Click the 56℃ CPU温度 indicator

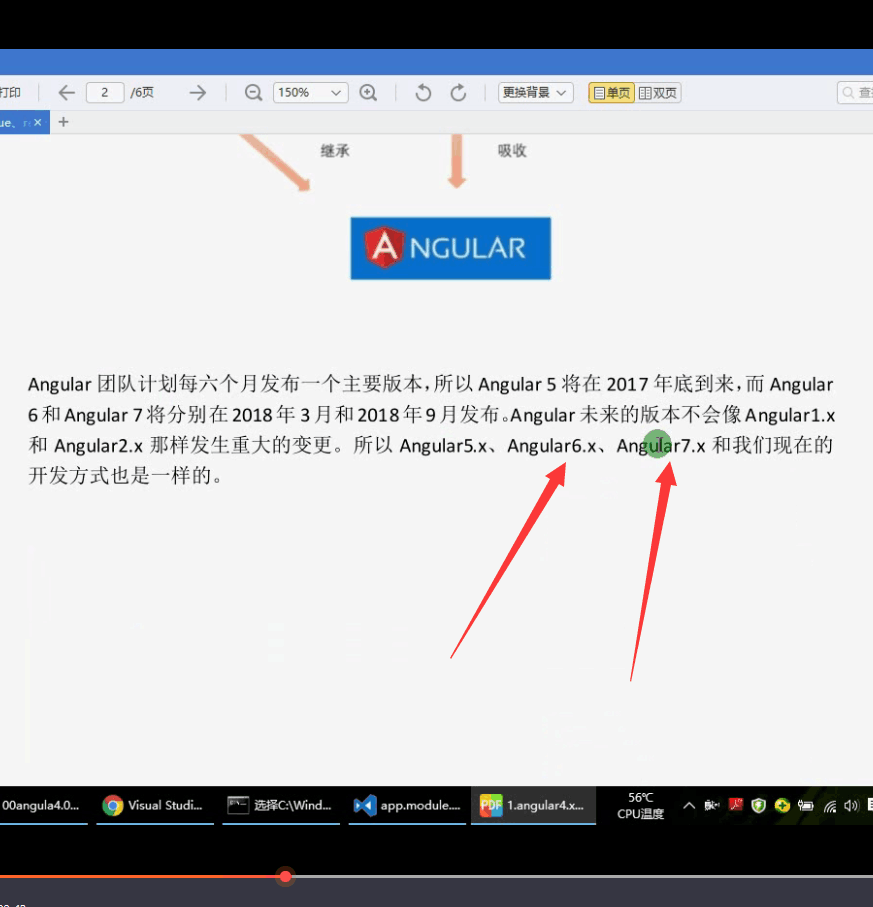coord(640,806)
